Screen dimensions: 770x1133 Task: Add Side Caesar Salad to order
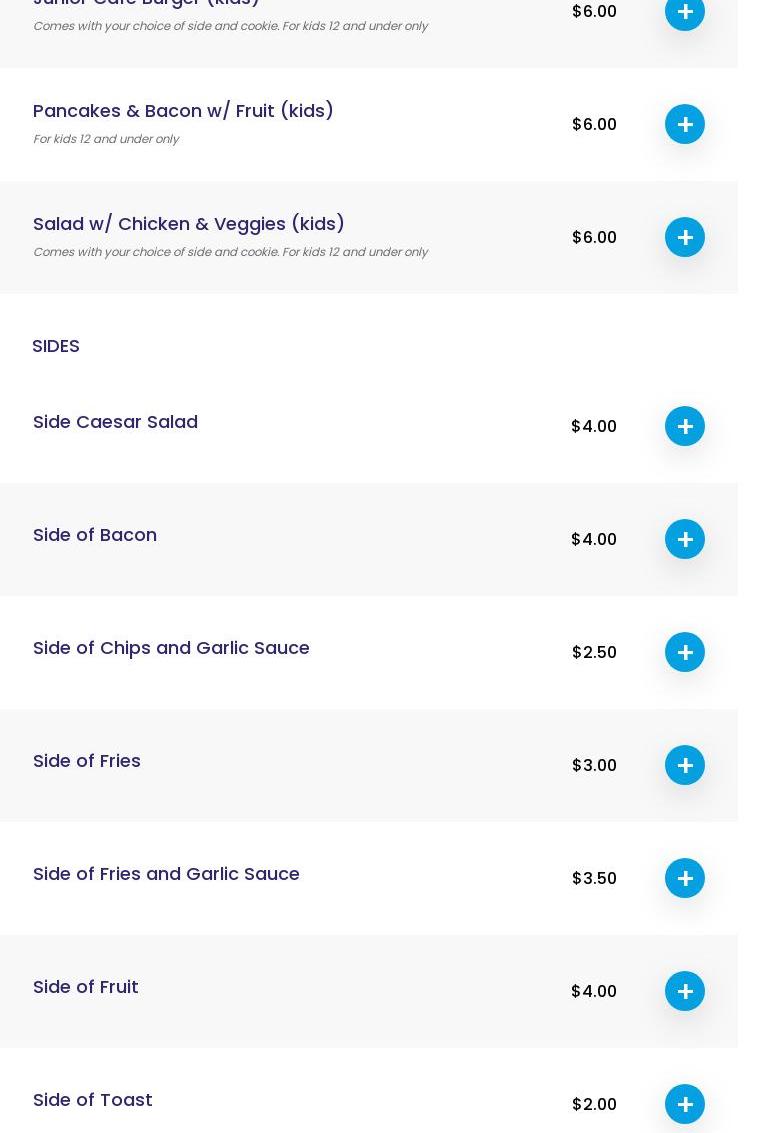pyautogui.click(x=685, y=426)
